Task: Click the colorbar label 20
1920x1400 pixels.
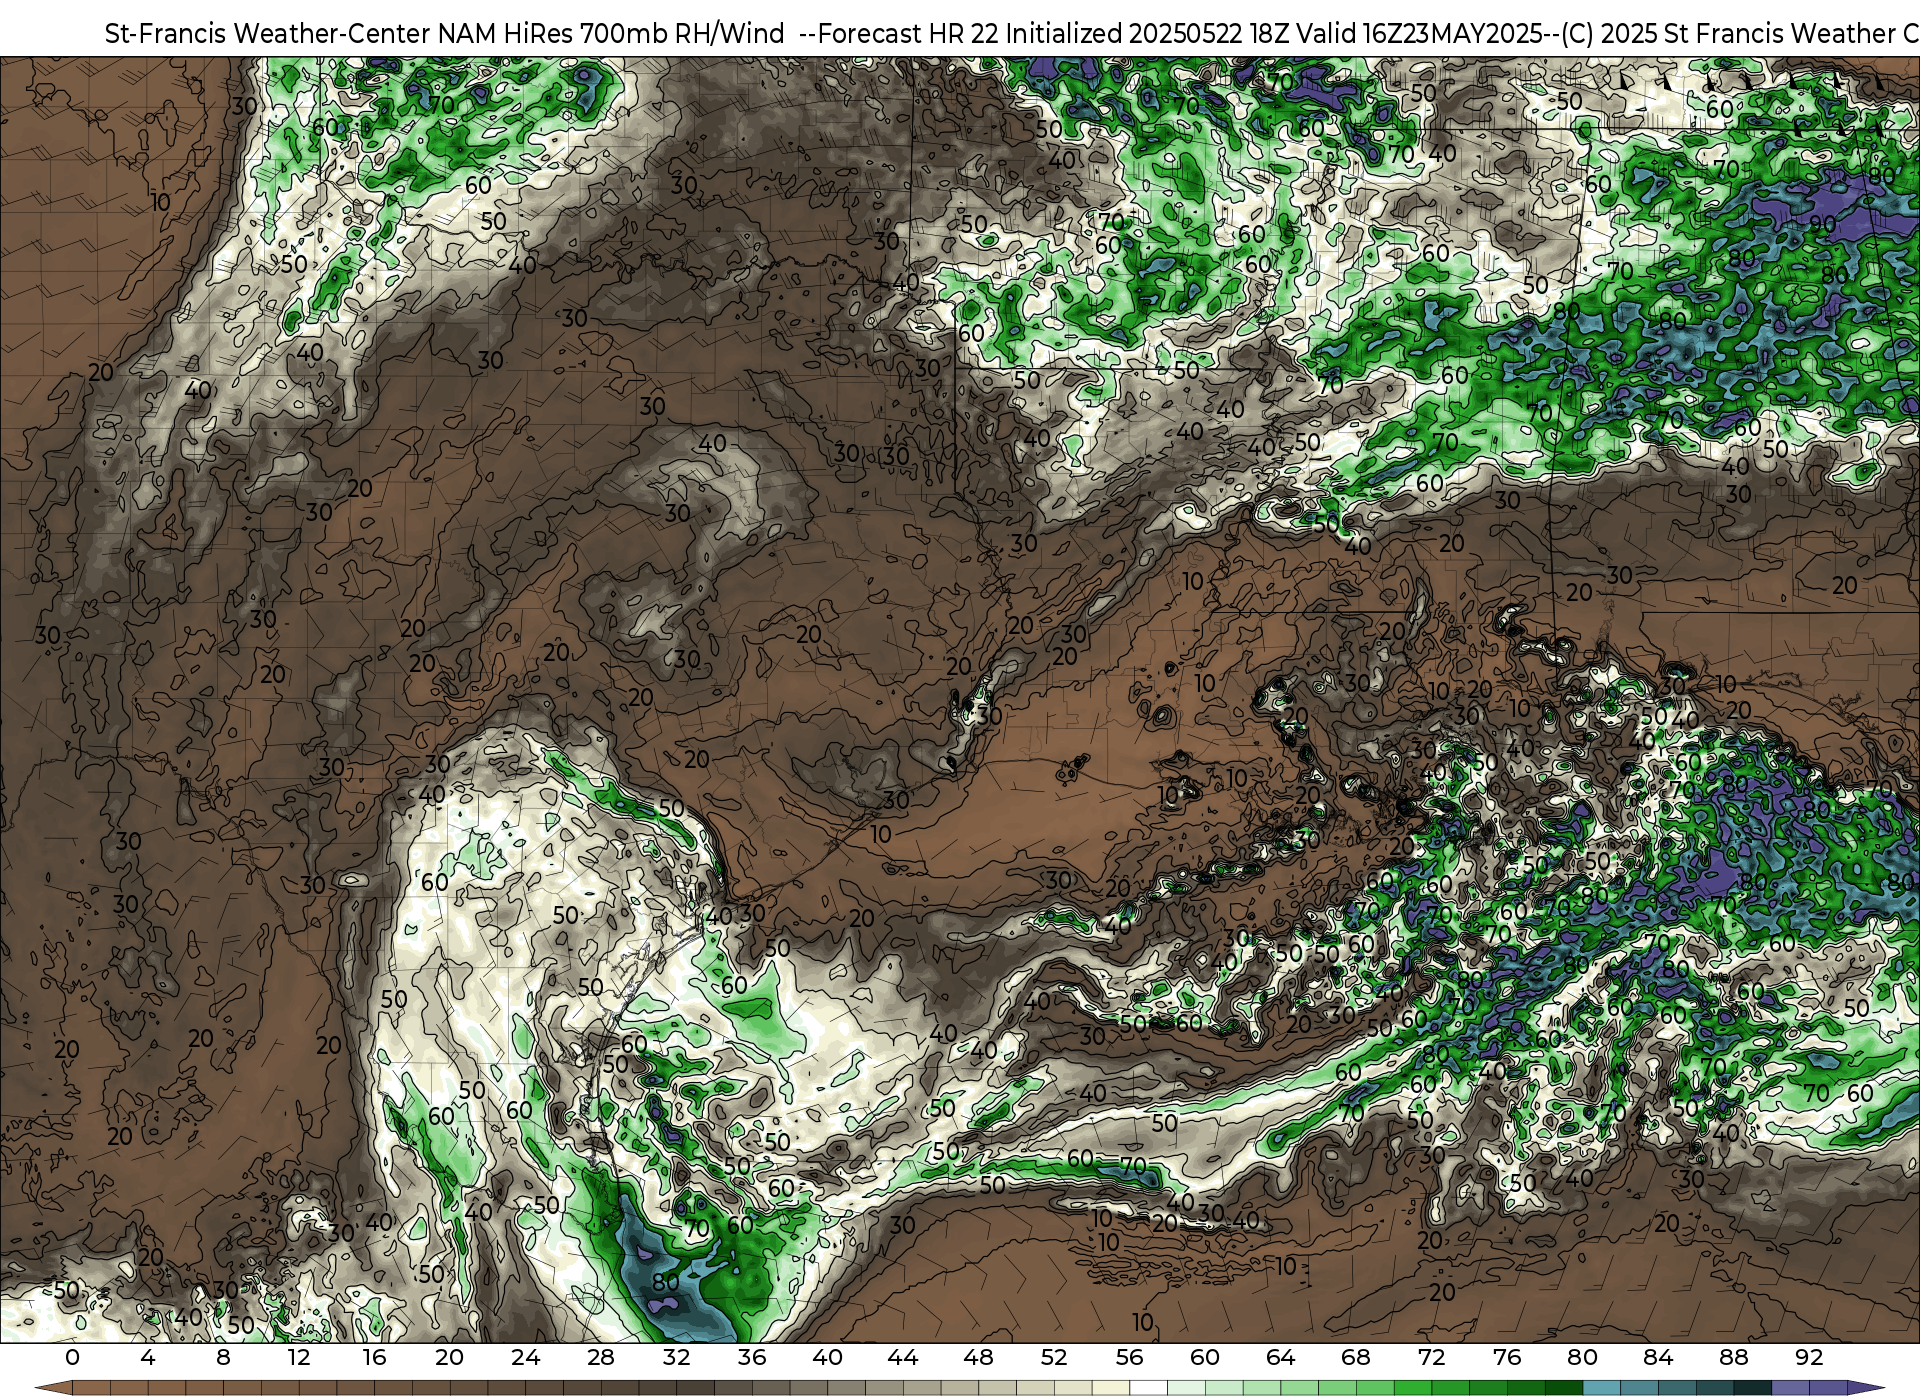Action: (450, 1358)
